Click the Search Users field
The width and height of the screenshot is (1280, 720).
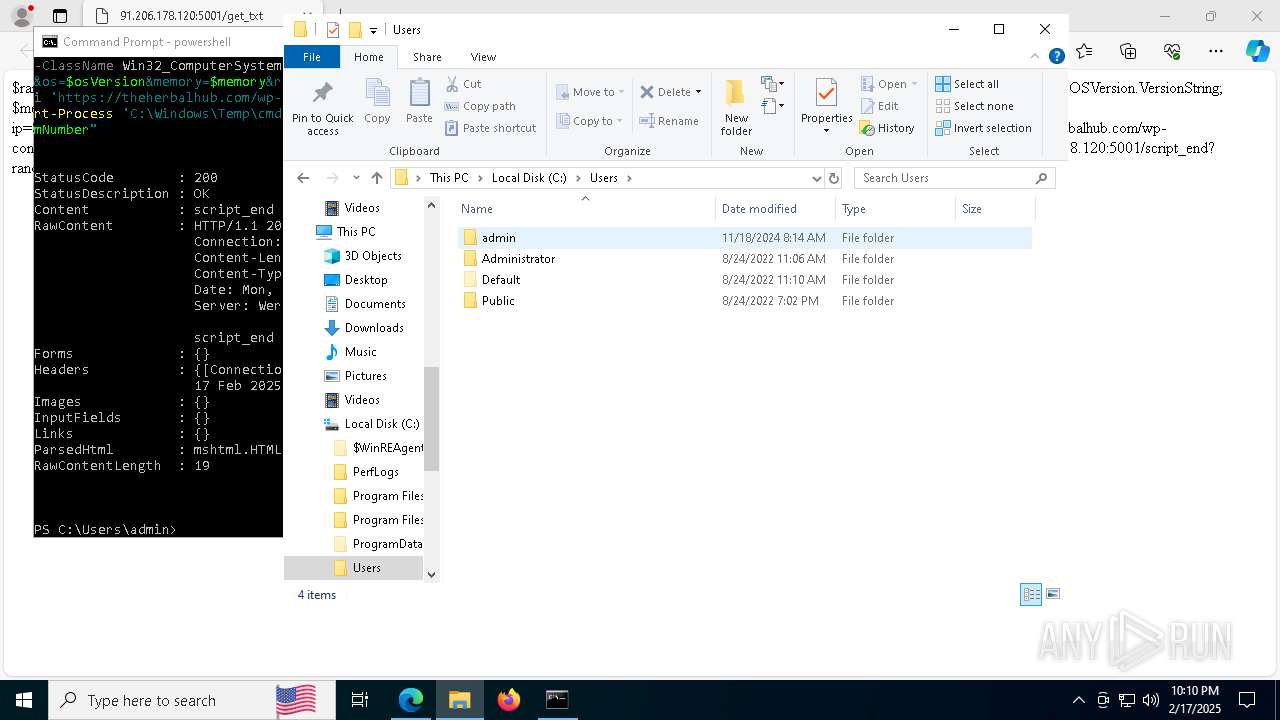click(x=955, y=178)
